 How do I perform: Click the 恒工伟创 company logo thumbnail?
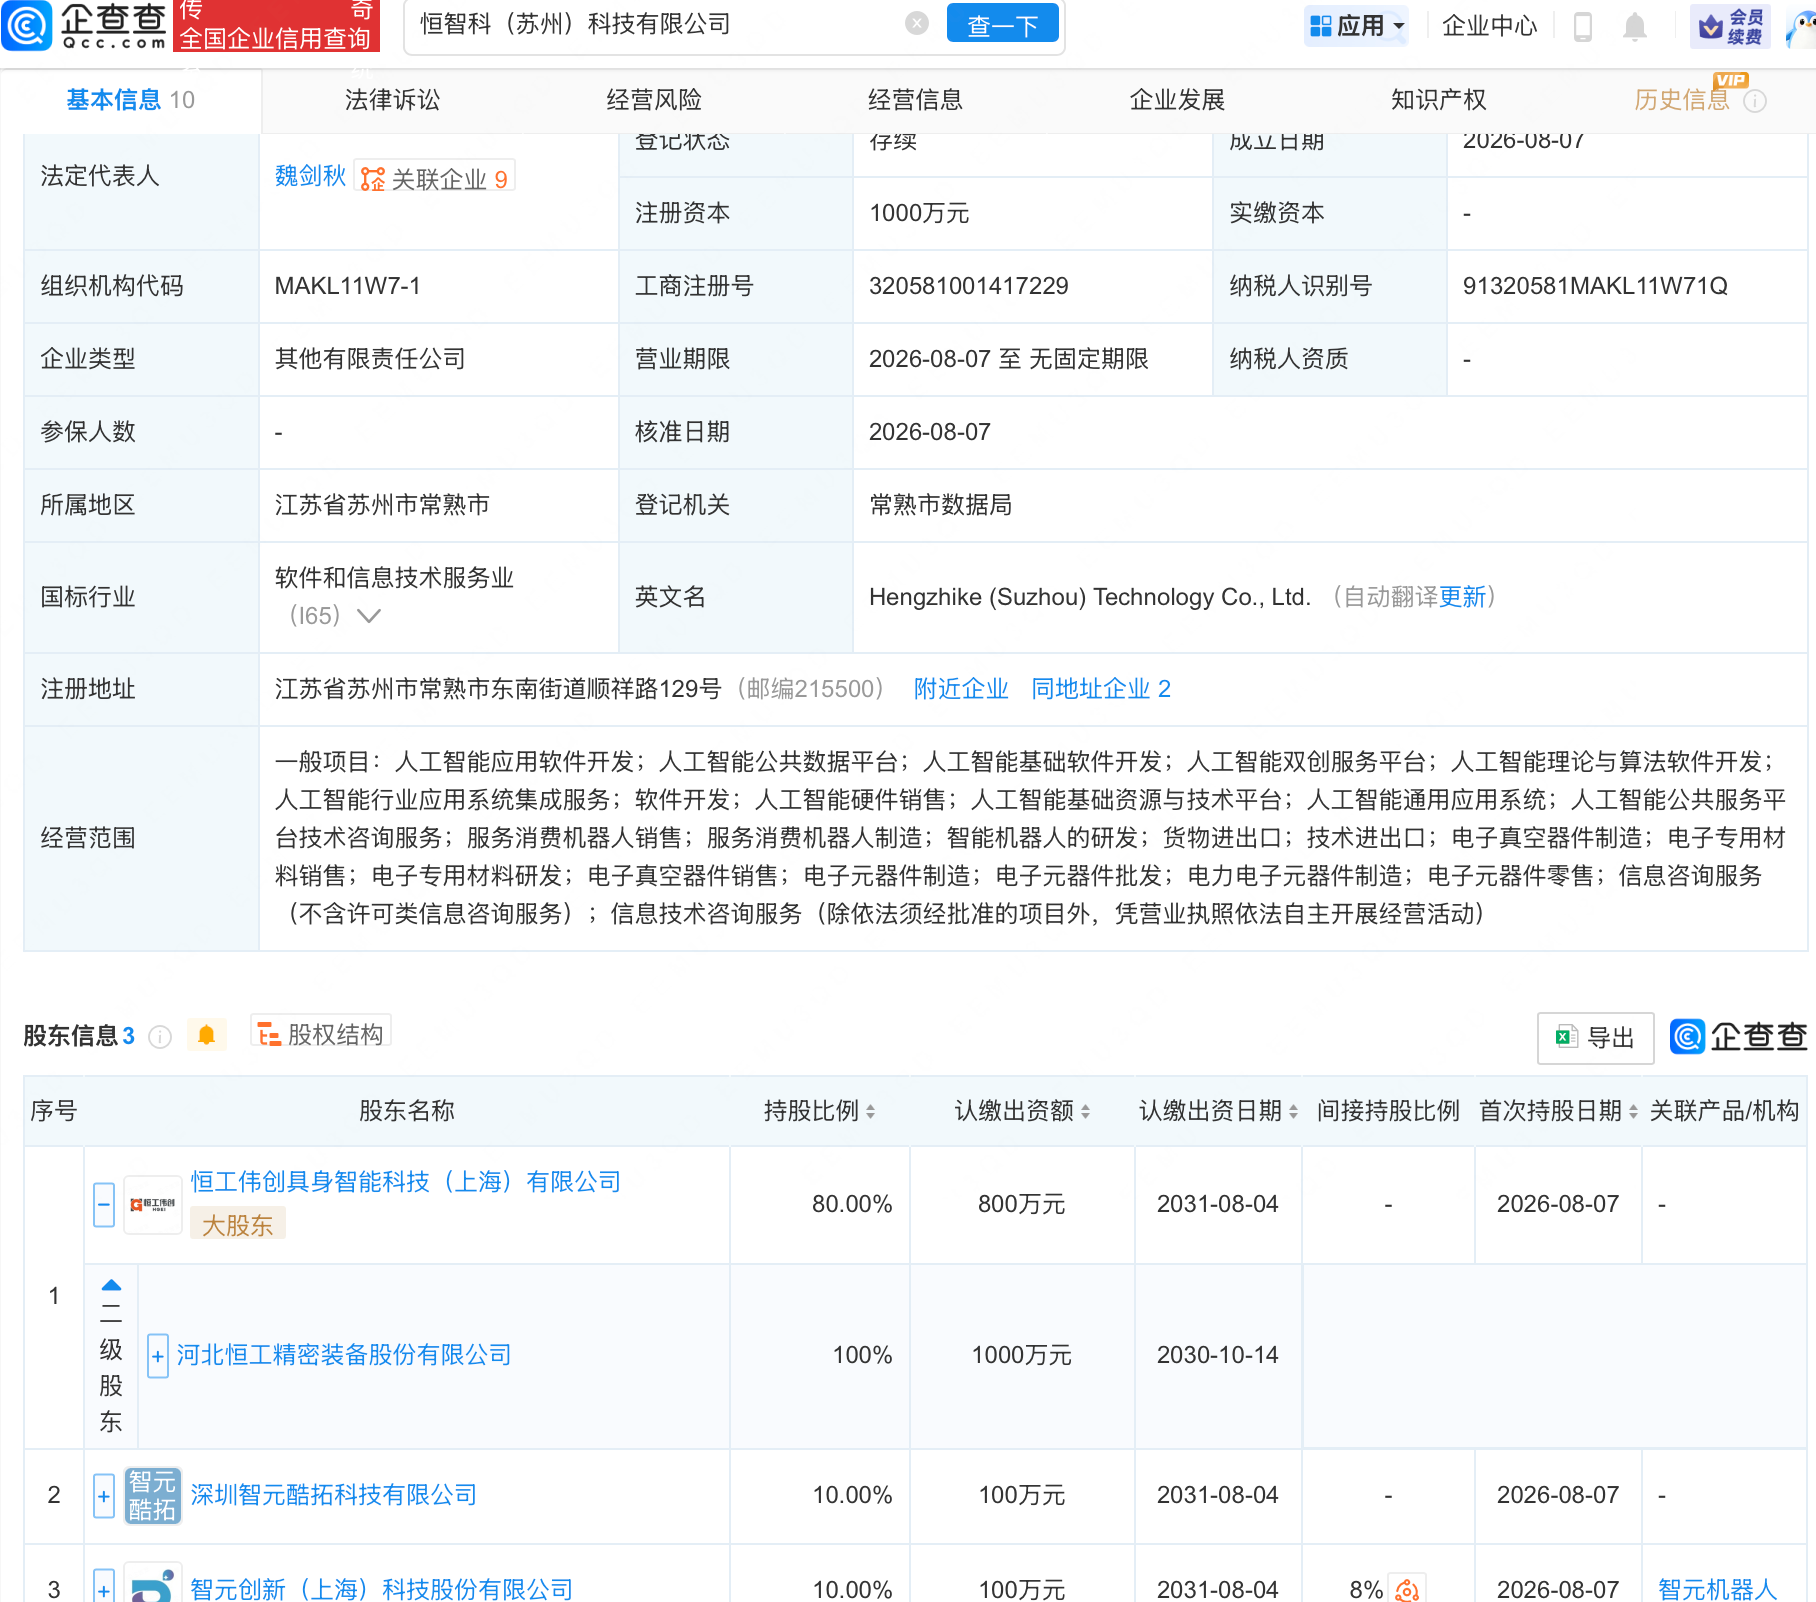(x=153, y=1205)
